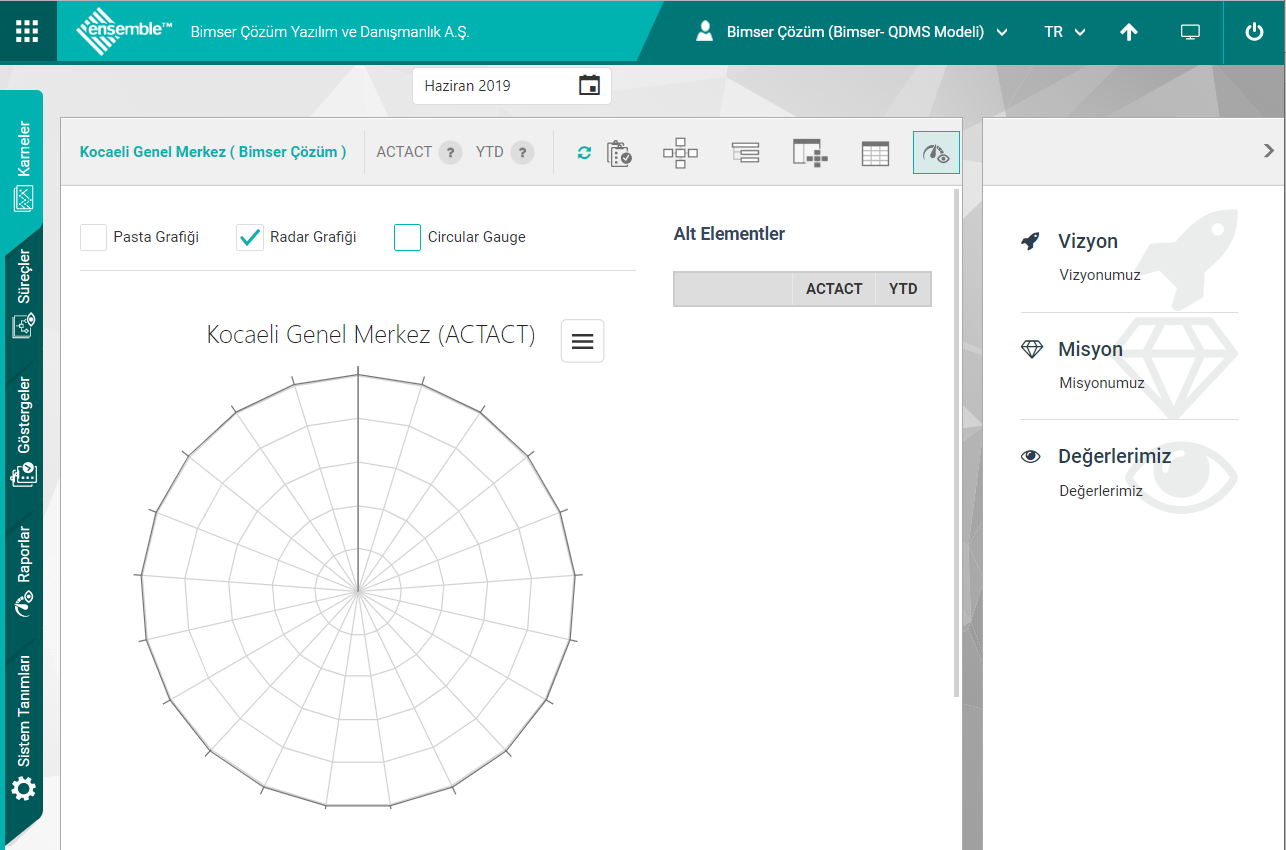
Task: Click the power logout icon
Action: 1254,32
